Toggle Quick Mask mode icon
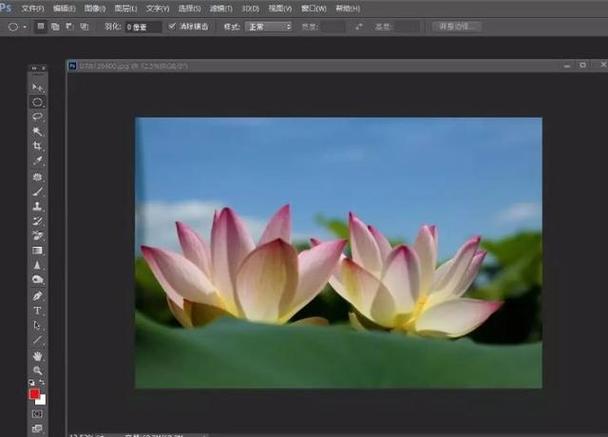 tap(38, 412)
